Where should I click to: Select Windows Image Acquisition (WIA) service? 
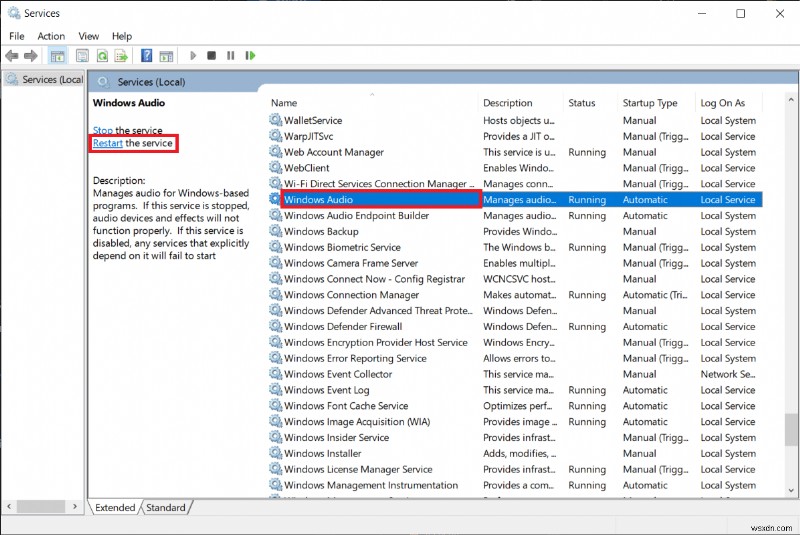(x=515, y=421)
